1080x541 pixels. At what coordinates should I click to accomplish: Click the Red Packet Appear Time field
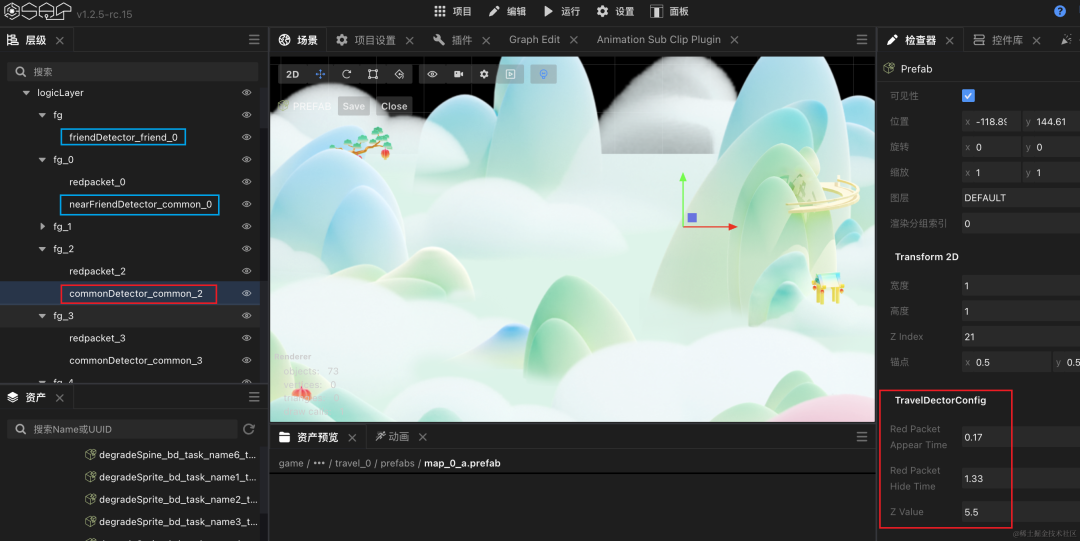[x=1021, y=437]
